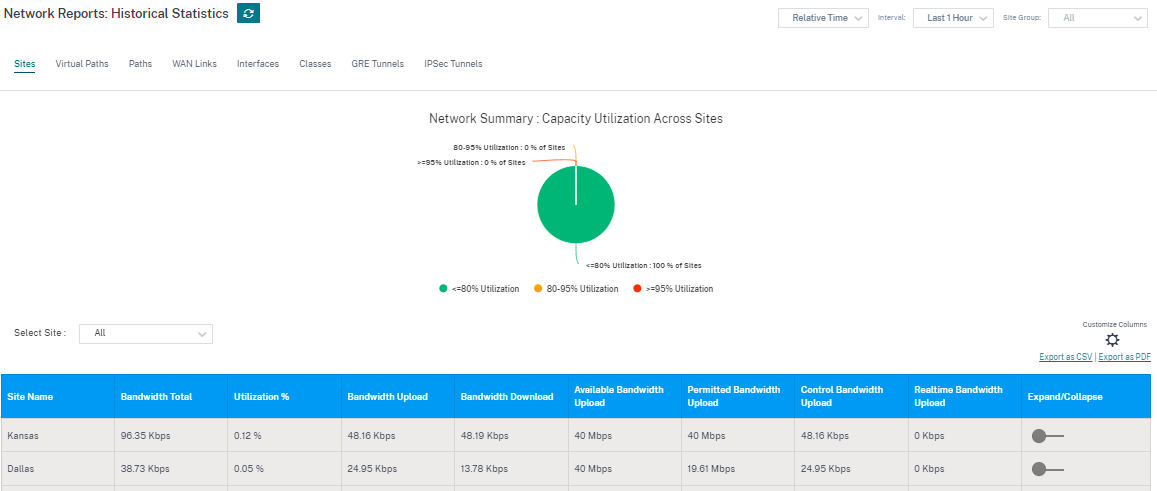Toggle the Expand/Collapse switch for Kansas
Image resolution: width=1157 pixels, height=491 pixels.
point(1047,436)
